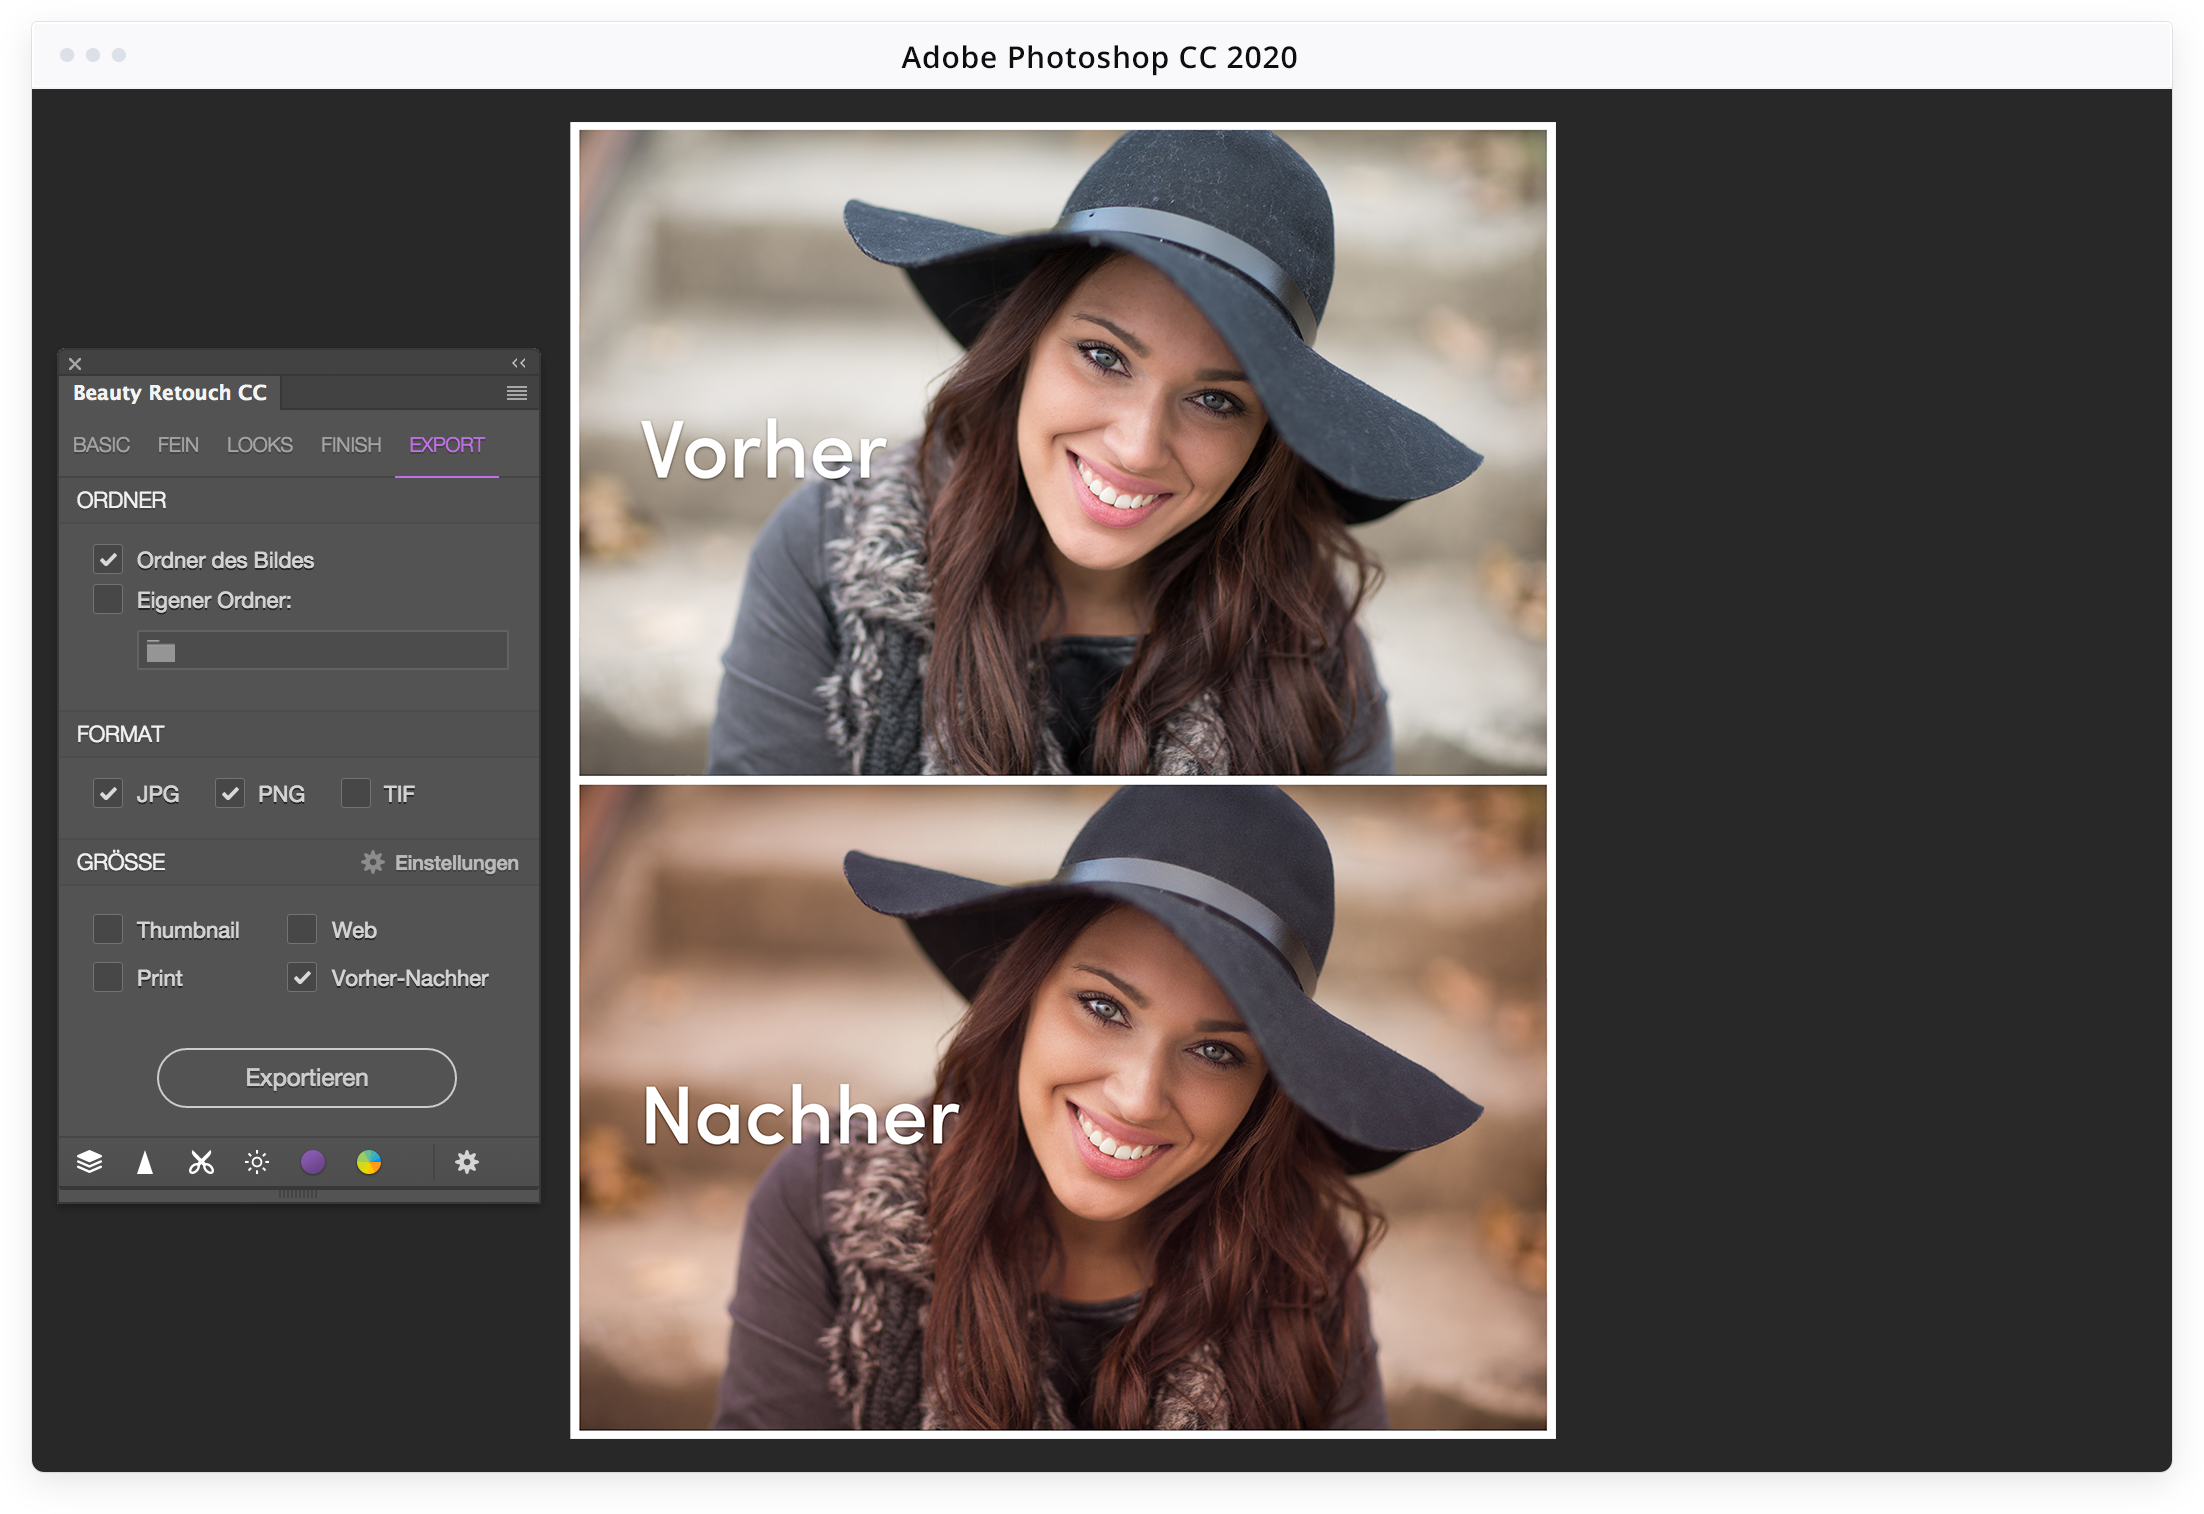This screenshot has width=2204, height=1514.
Task: Click the layers stack icon in panel footer
Action: coord(89,1161)
